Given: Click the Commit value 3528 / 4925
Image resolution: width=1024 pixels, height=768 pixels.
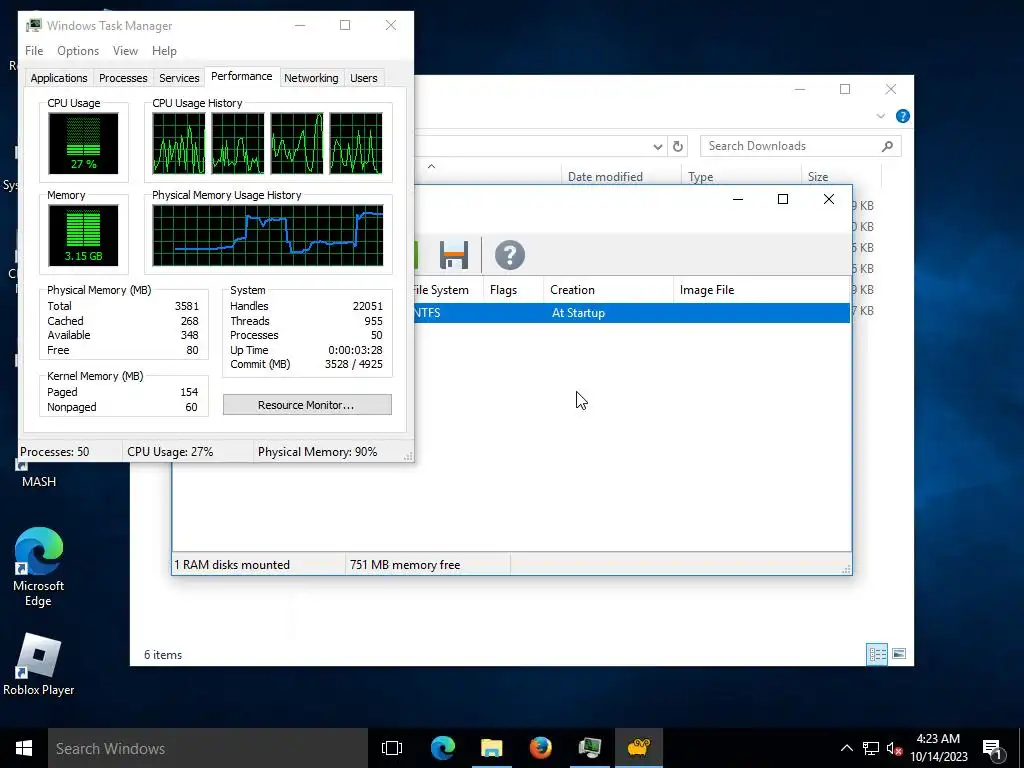Looking at the screenshot, I should point(353,364).
